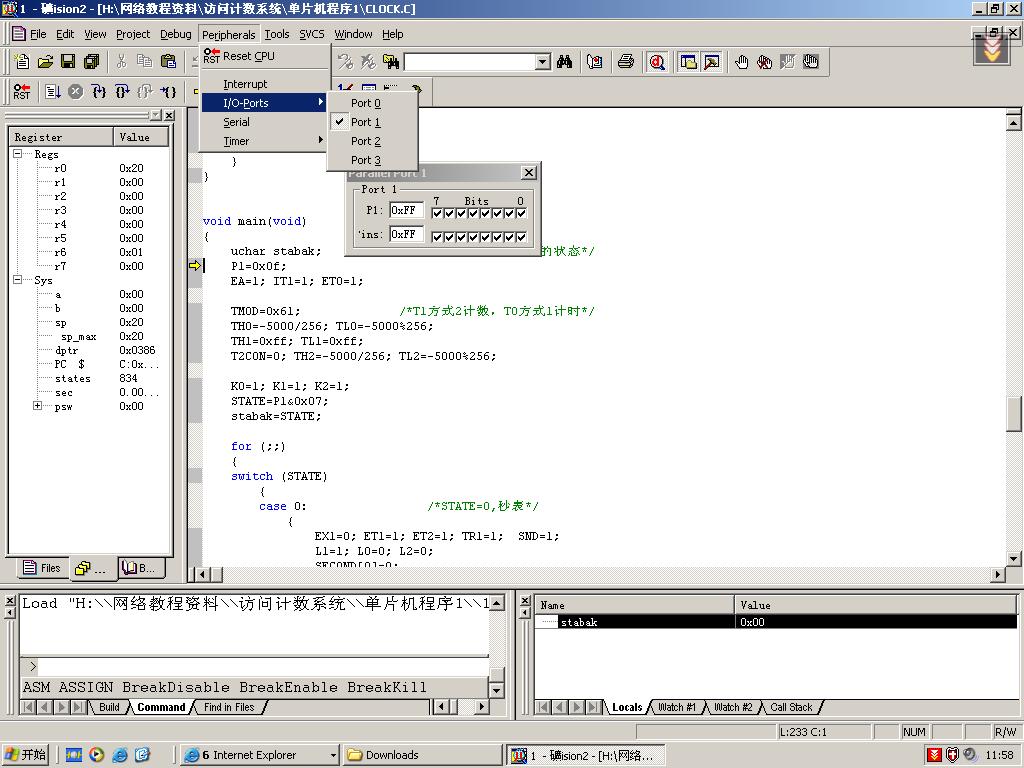Toggle bit 7 checkbox in the Pins row
The height and width of the screenshot is (768, 1024).
click(437, 237)
